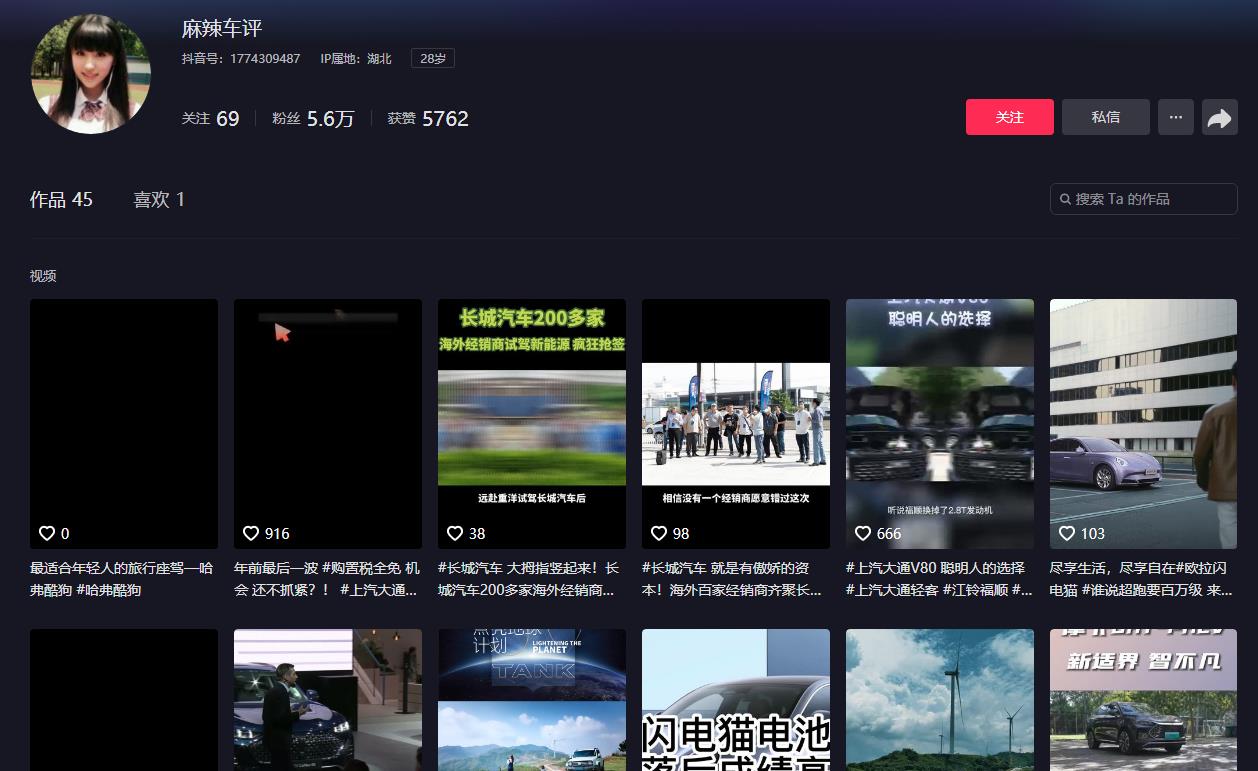1258x771 pixels.
Task: Switch to the 喜欢 1 tab
Action: click(159, 200)
